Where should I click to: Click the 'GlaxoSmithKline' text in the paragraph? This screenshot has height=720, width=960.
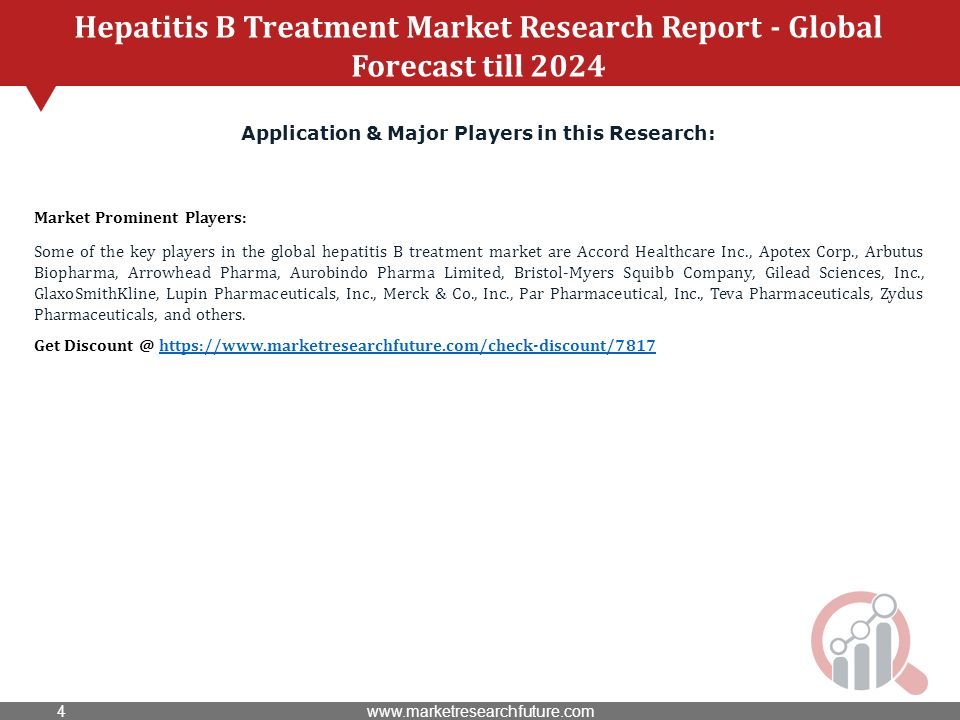pos(96,294)
